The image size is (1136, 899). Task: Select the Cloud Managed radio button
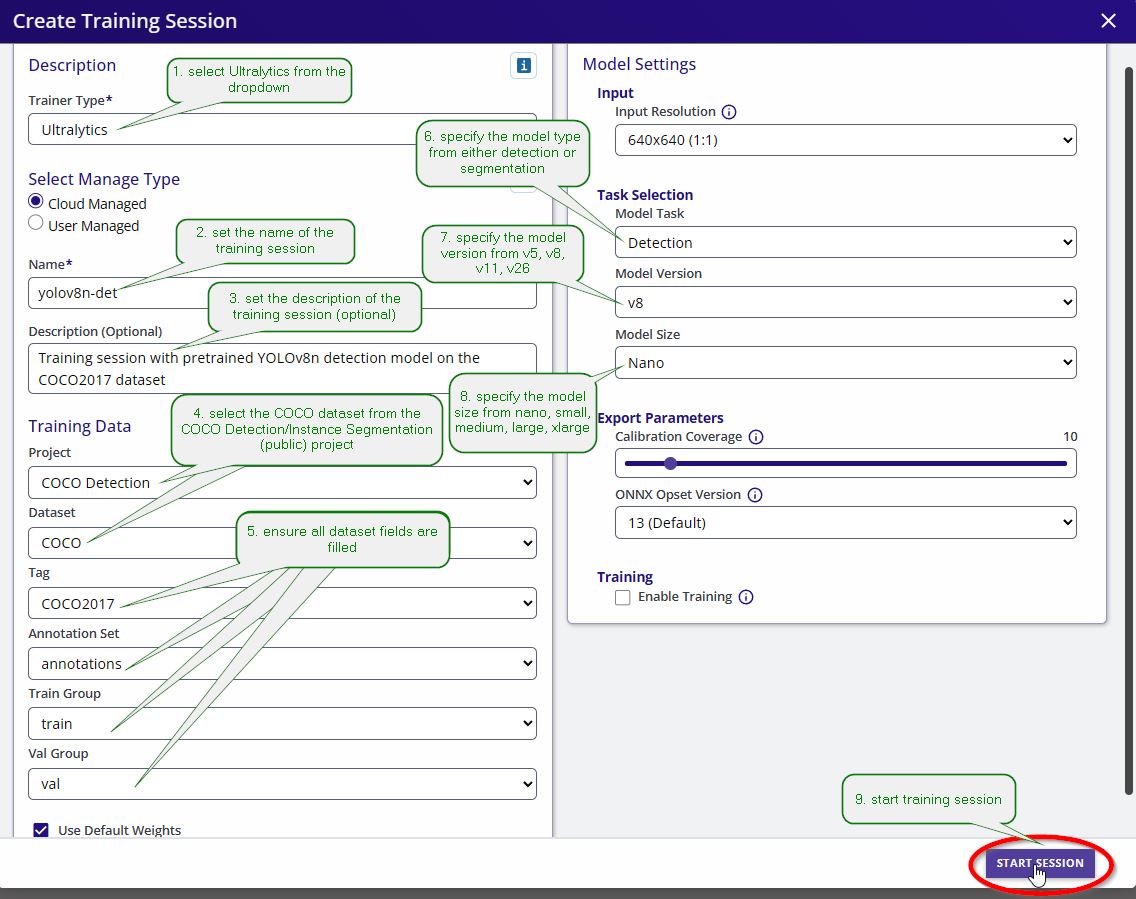click(x=36, y=201)
